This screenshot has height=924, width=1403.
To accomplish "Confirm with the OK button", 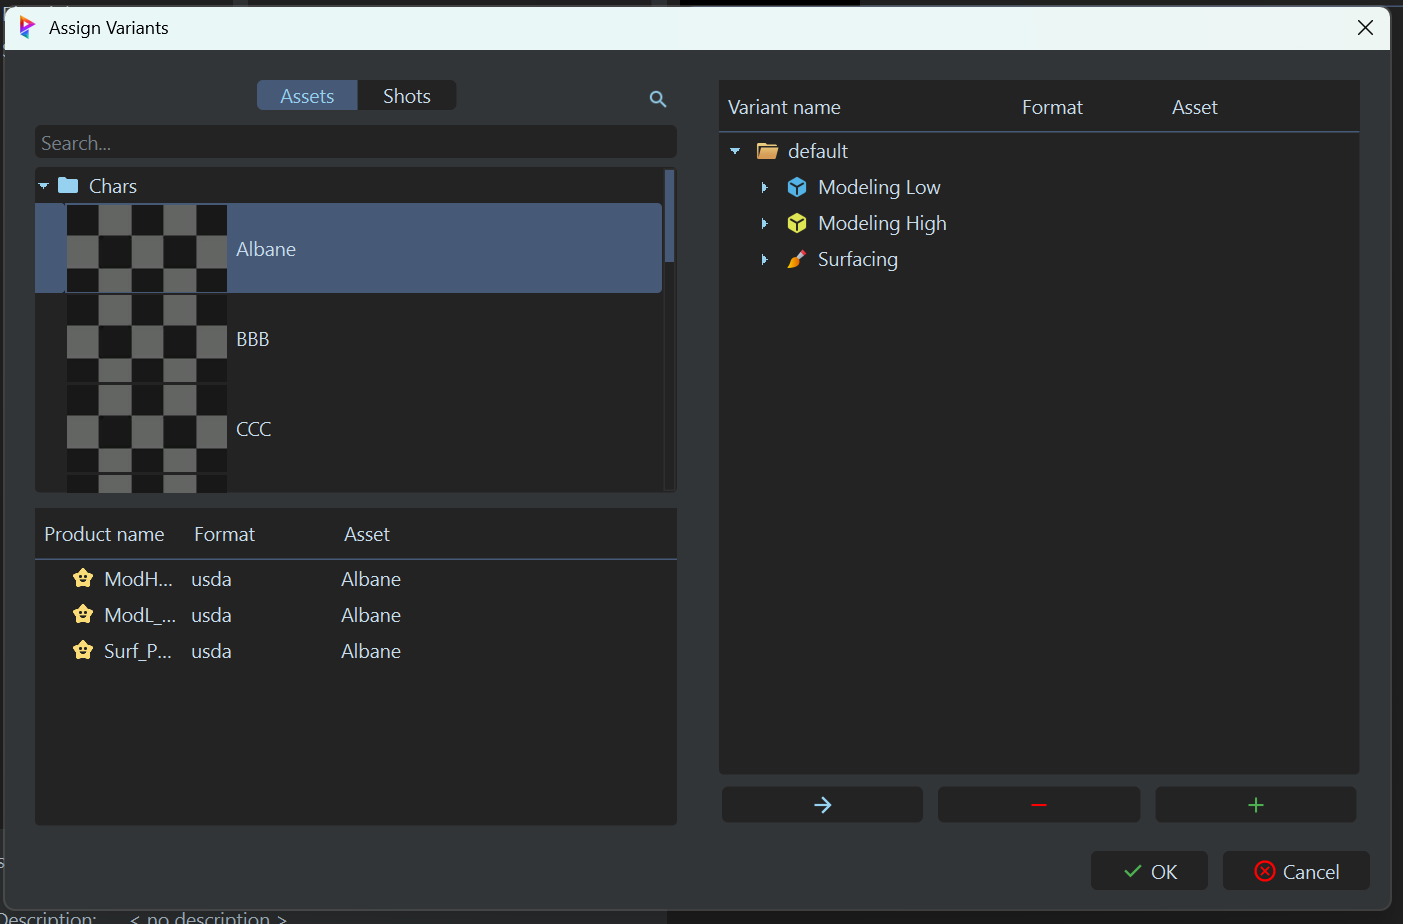I will click(1149, 871).
